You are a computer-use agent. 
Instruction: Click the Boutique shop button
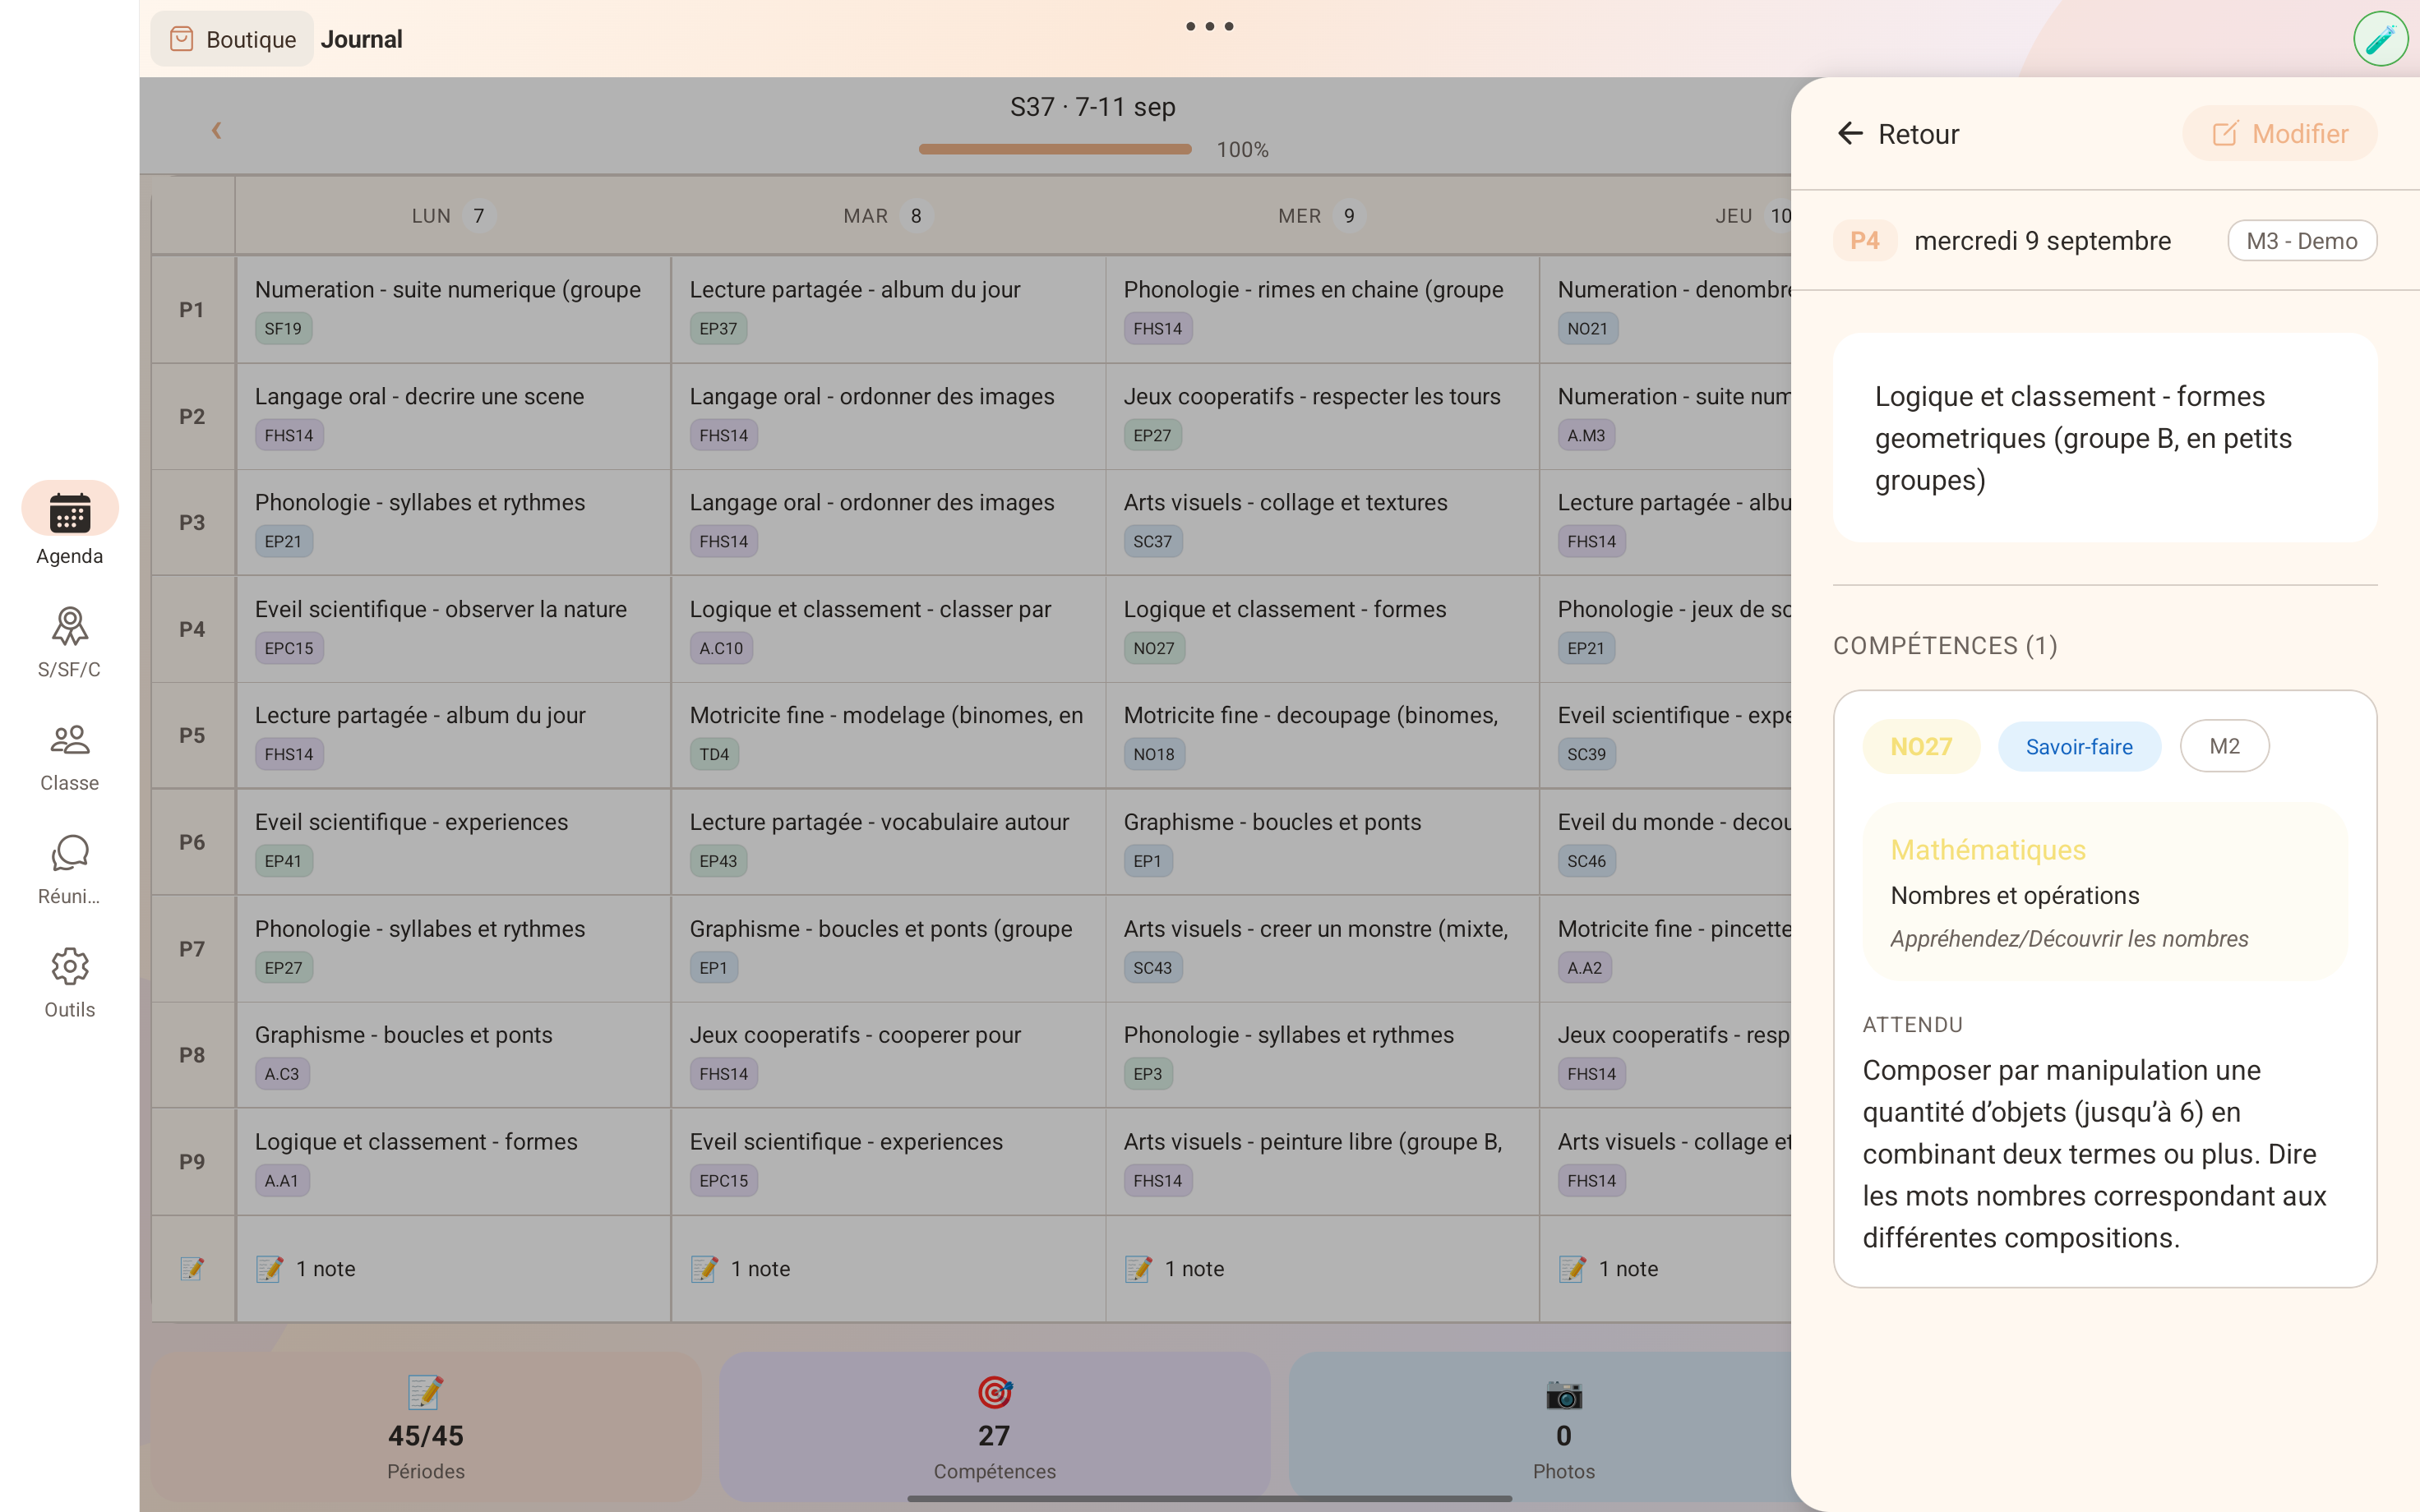coord(232,39)
